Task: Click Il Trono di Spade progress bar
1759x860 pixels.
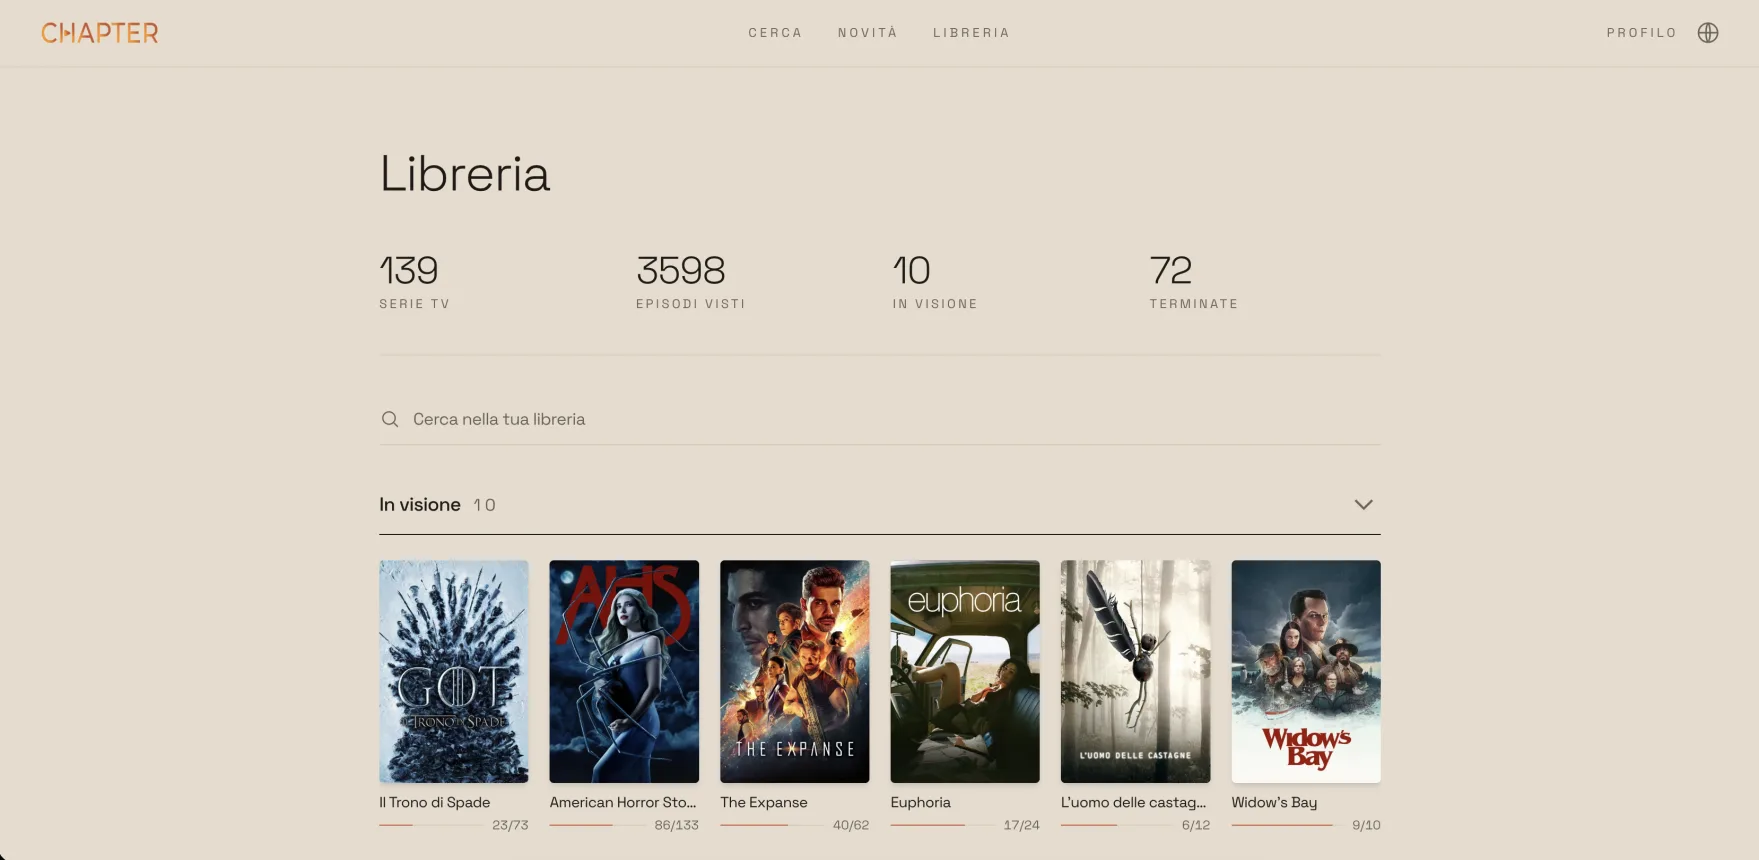Action: 430,825
